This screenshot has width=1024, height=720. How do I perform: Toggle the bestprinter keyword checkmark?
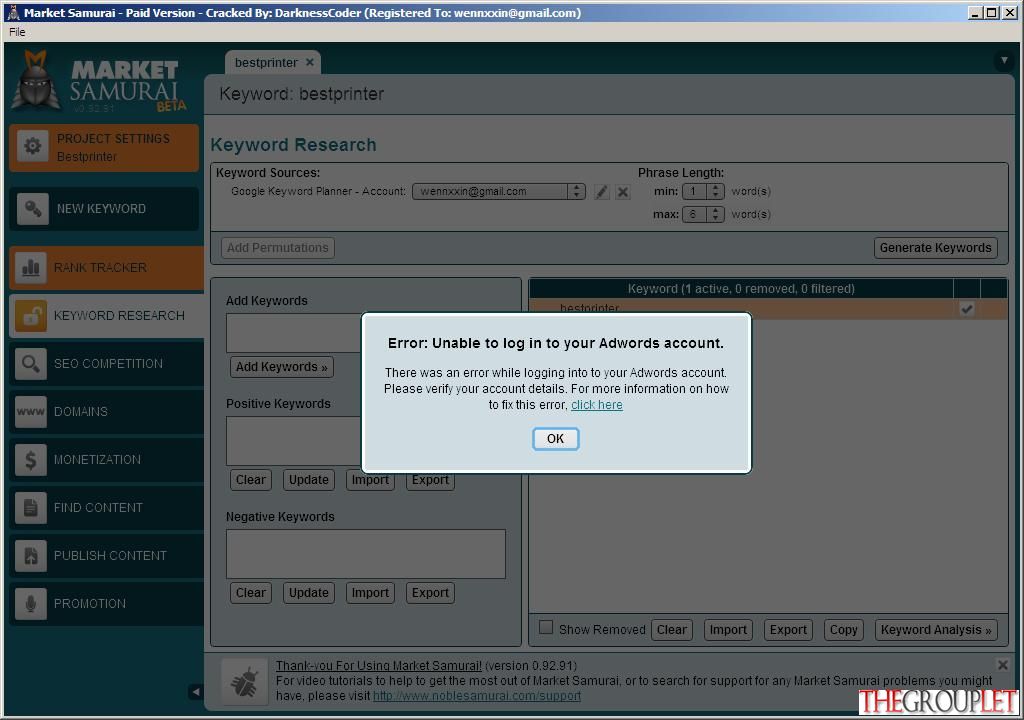click(x=967, y=309)
